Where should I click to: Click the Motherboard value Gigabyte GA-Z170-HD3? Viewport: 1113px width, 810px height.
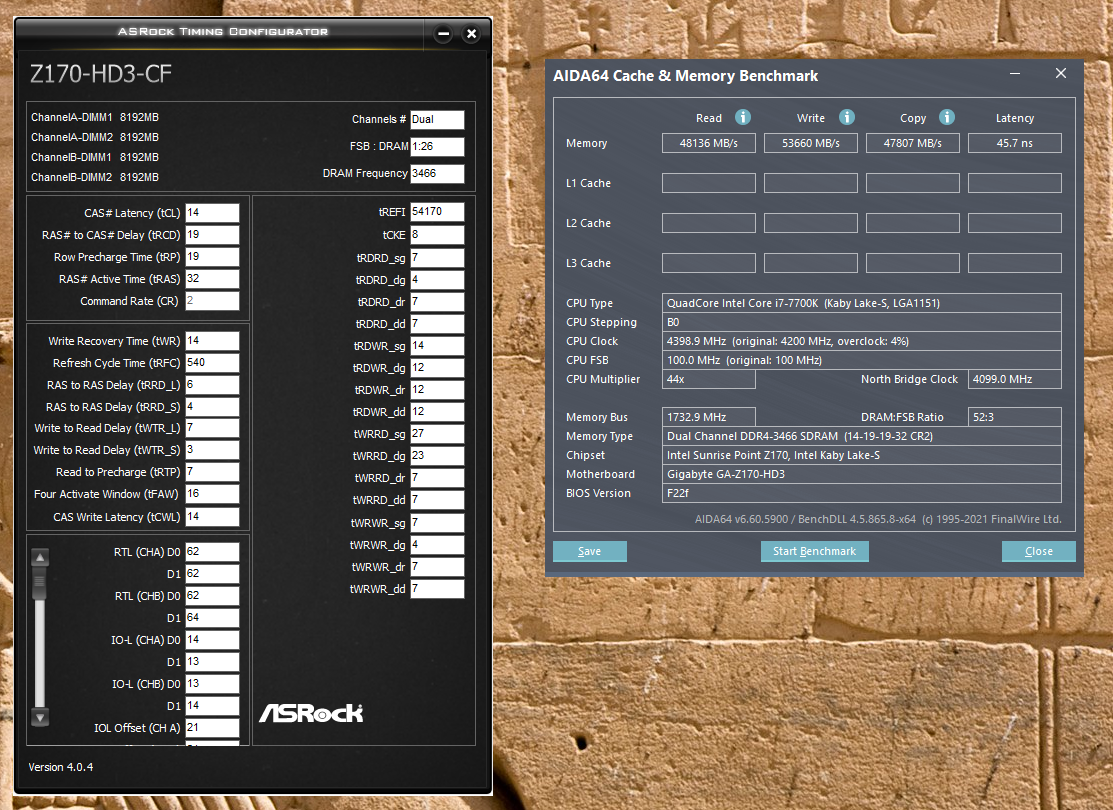pos(862,474)
